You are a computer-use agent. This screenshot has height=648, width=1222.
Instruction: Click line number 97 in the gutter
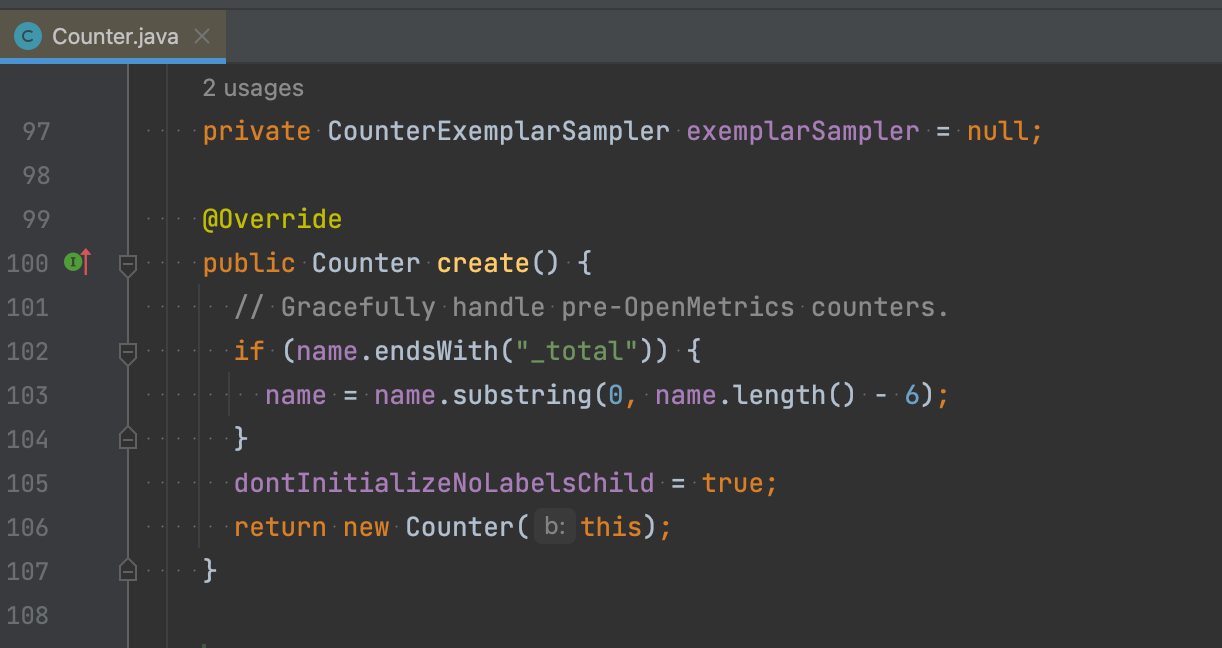click(x=36, y=131)
